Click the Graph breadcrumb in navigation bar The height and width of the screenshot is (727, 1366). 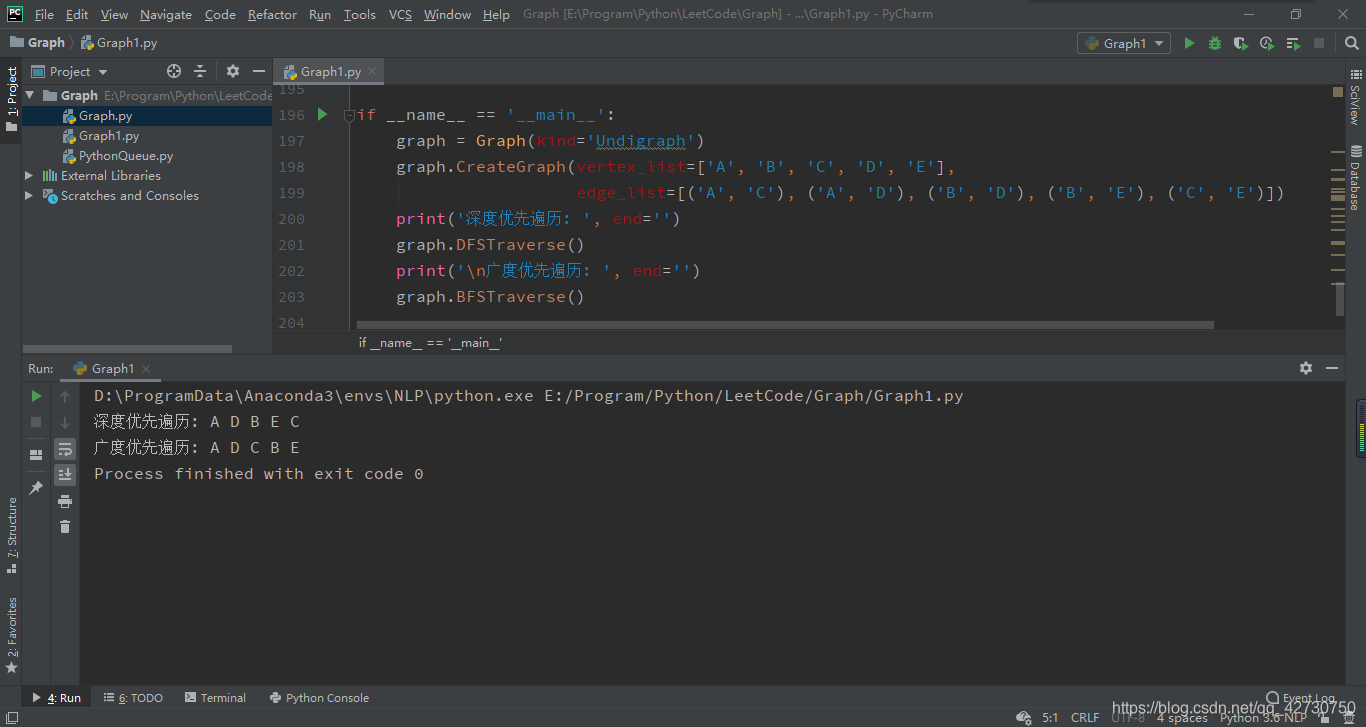[37, 43]
